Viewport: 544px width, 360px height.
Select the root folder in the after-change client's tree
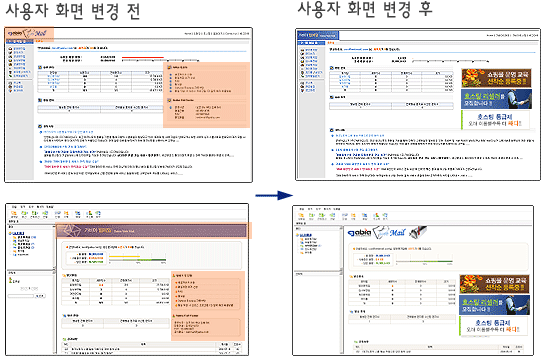tap(305, 235)
